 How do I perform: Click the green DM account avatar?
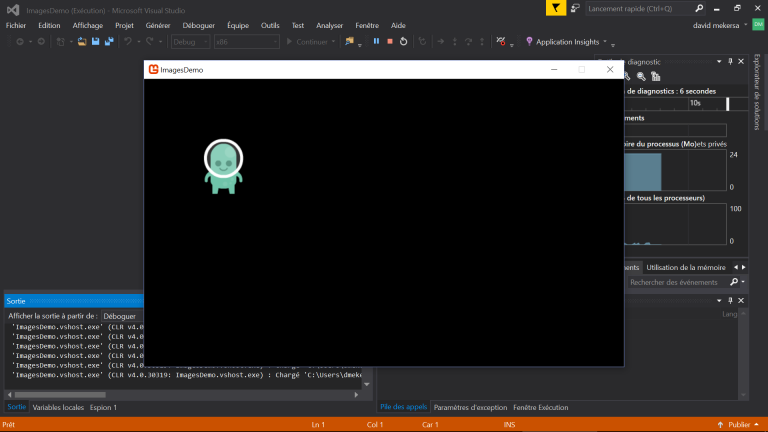(x=758, y=24)
